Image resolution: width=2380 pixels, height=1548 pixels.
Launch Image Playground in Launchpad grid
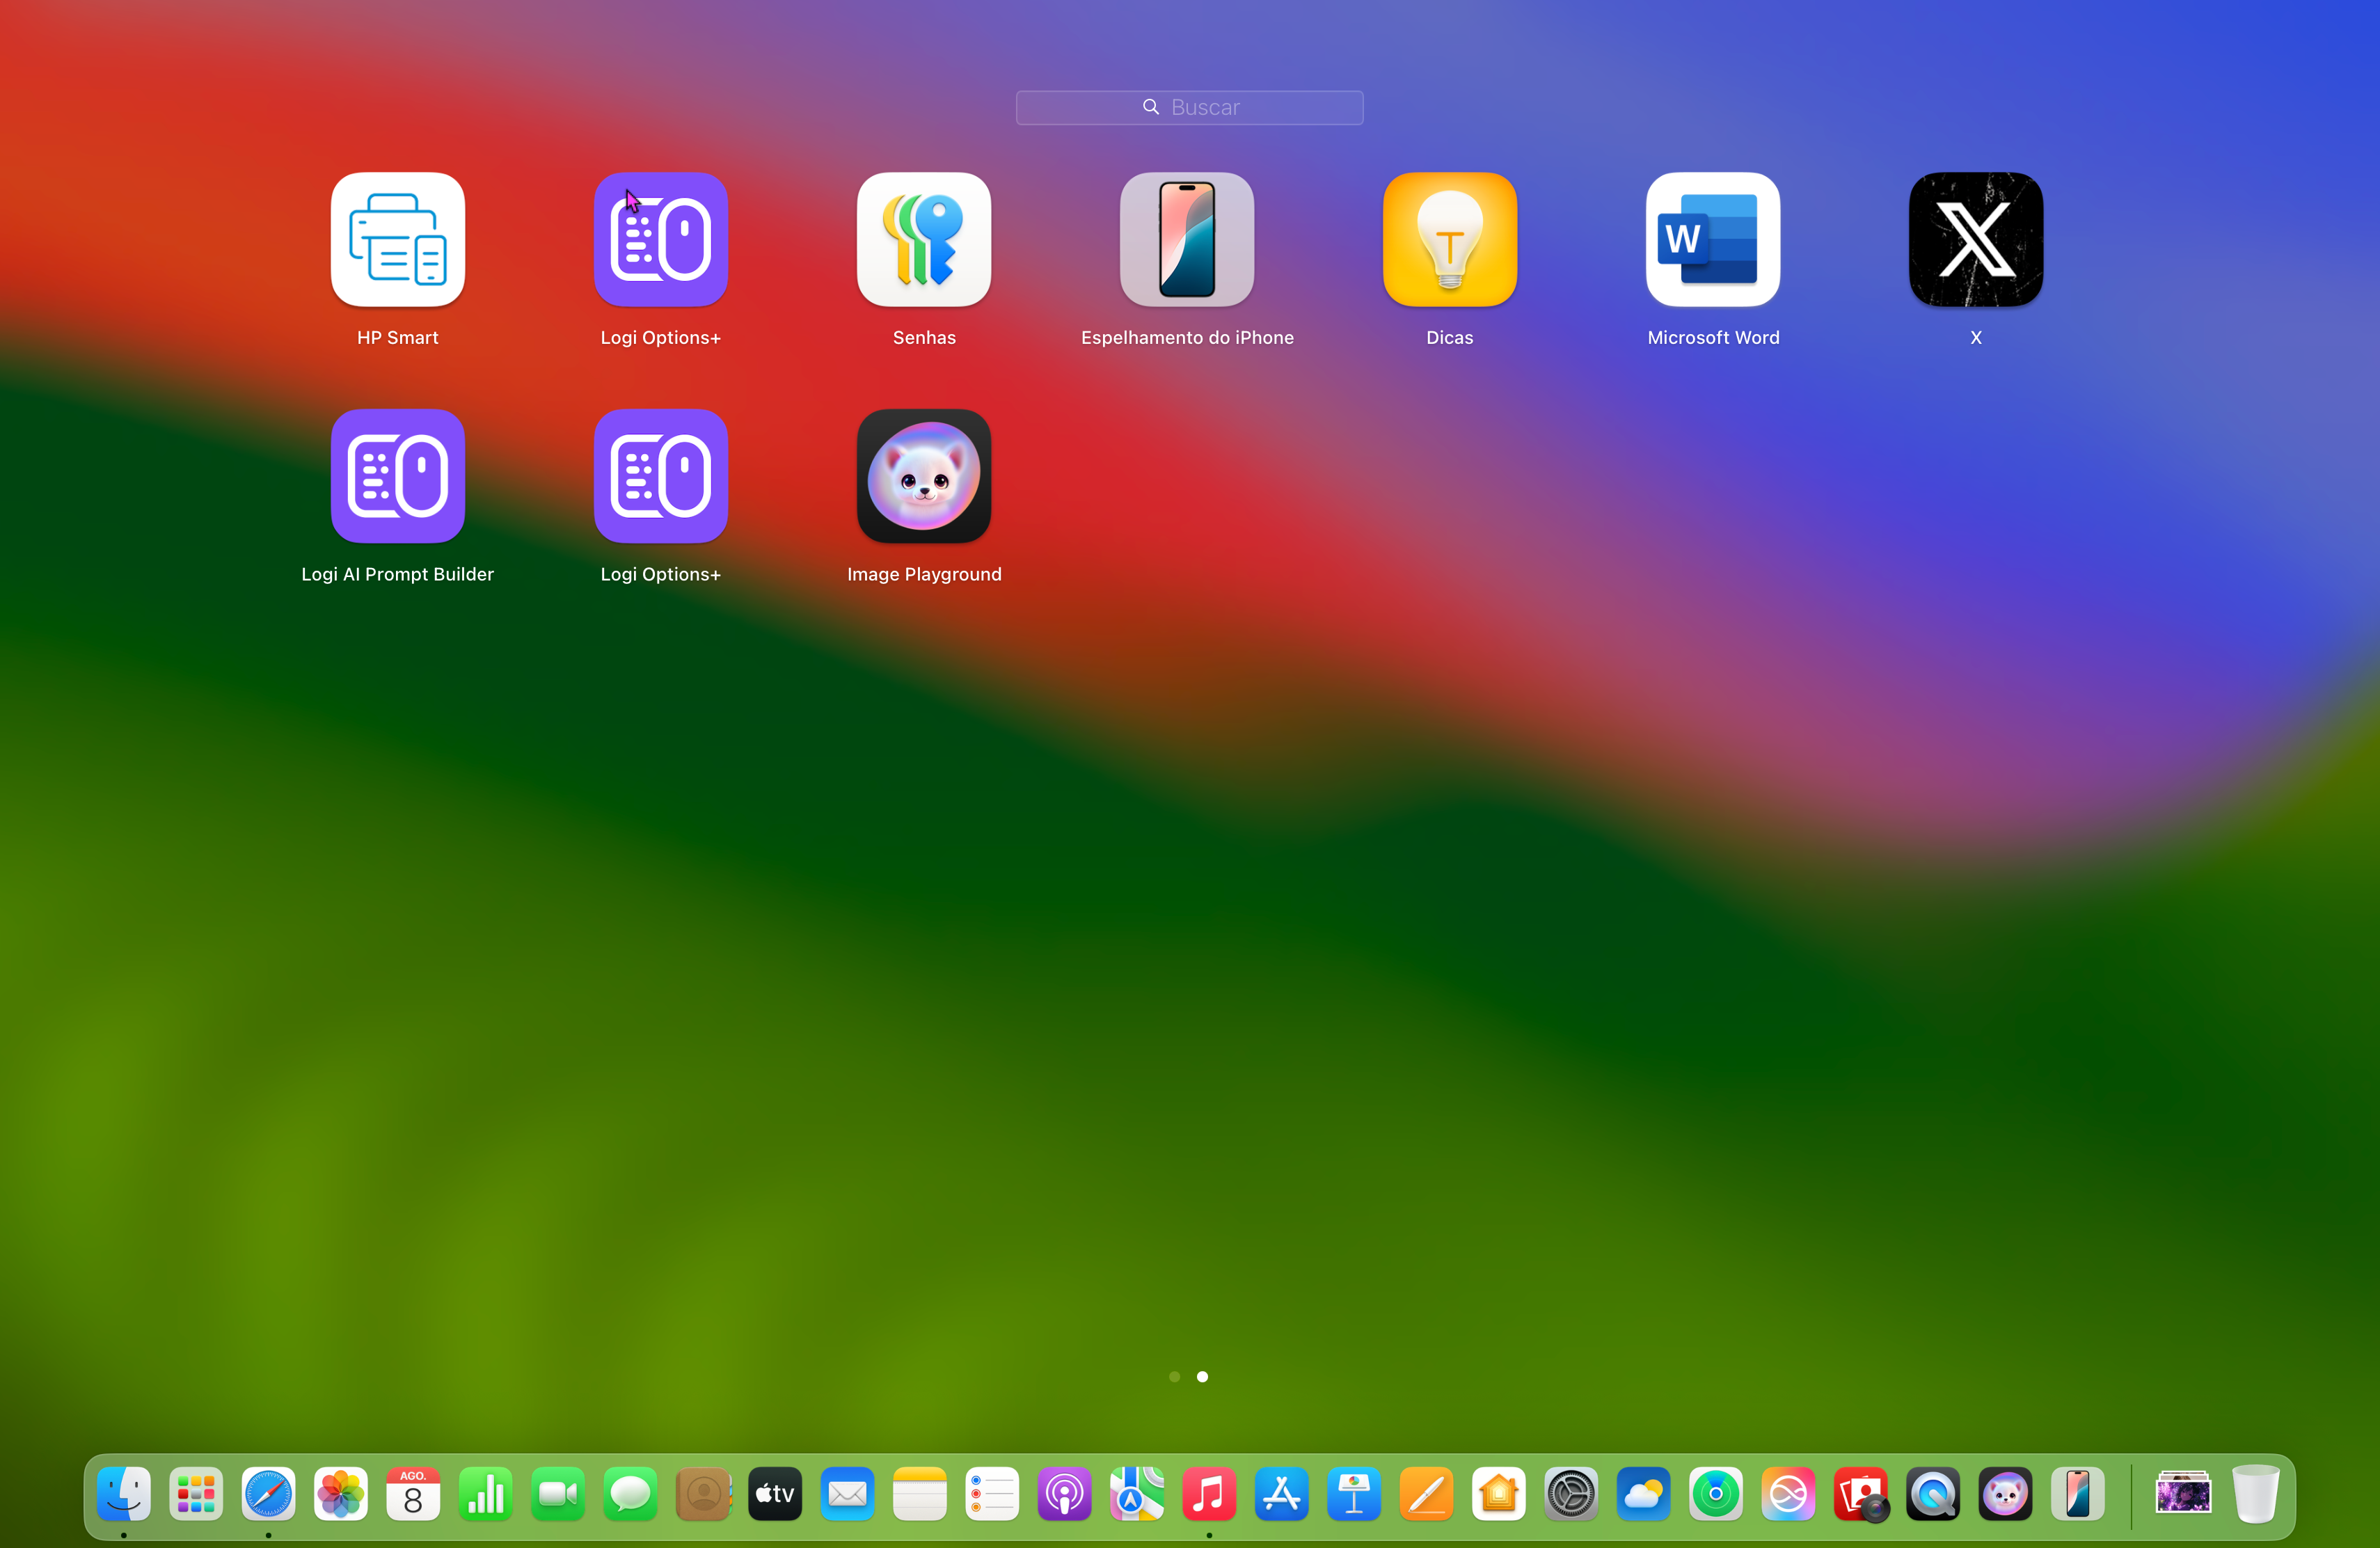[x=923, y=476]
